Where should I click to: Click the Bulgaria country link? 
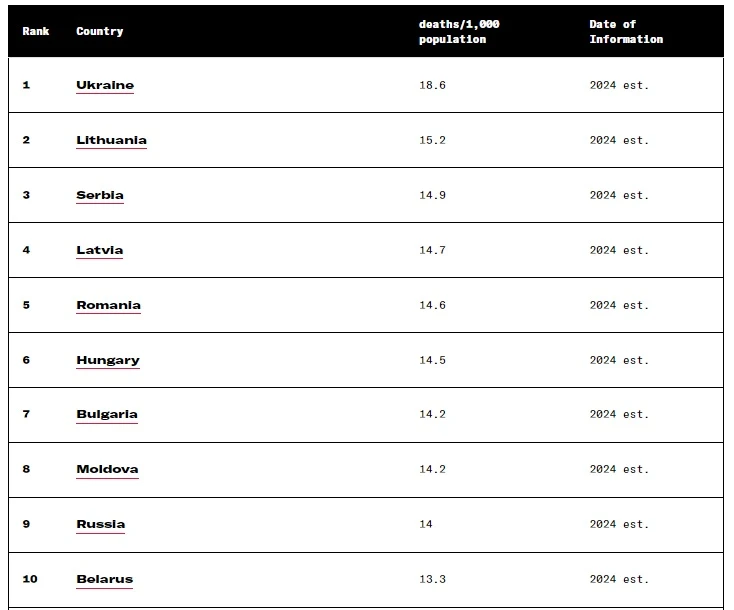[107, 414]
